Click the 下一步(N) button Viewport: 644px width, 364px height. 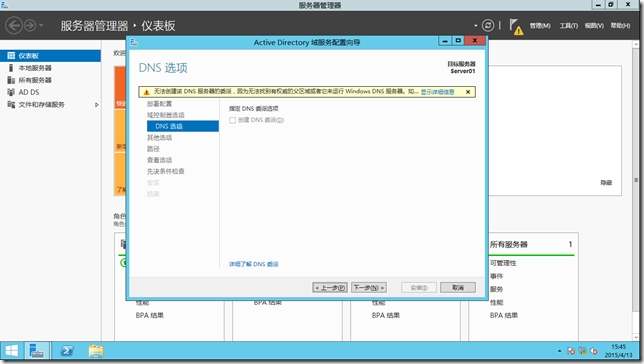tap(368, 288)
